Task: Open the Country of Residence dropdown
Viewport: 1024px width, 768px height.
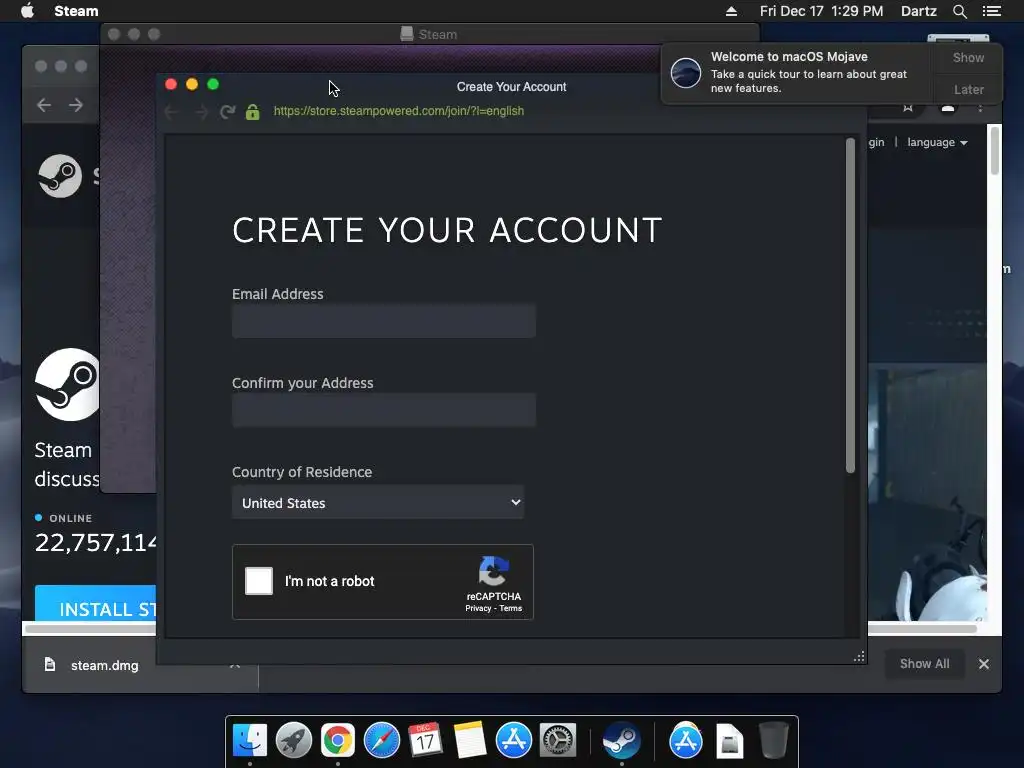Action: point(378,502)
